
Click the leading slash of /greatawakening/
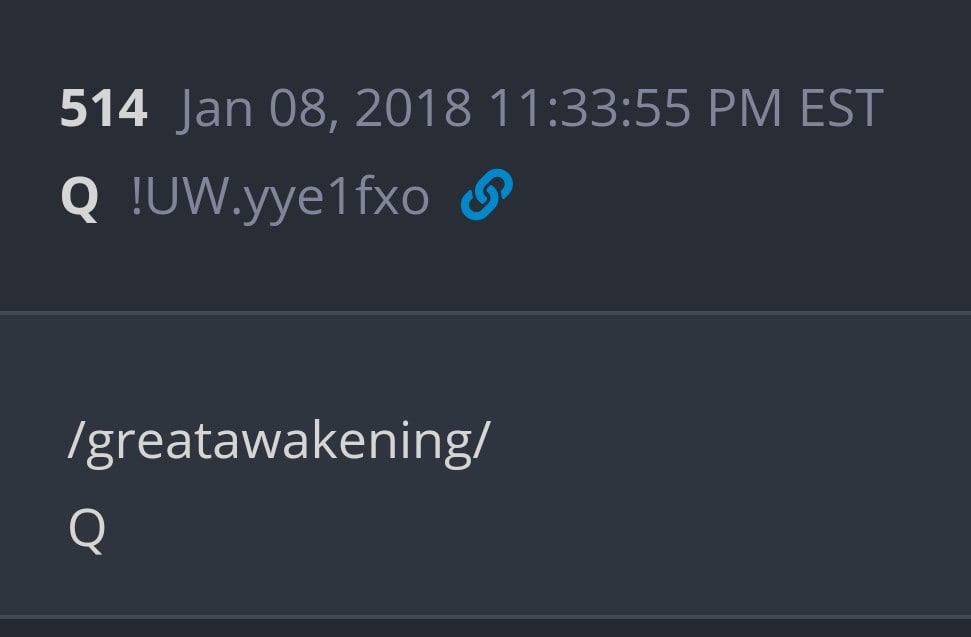[x=74, y=440]
